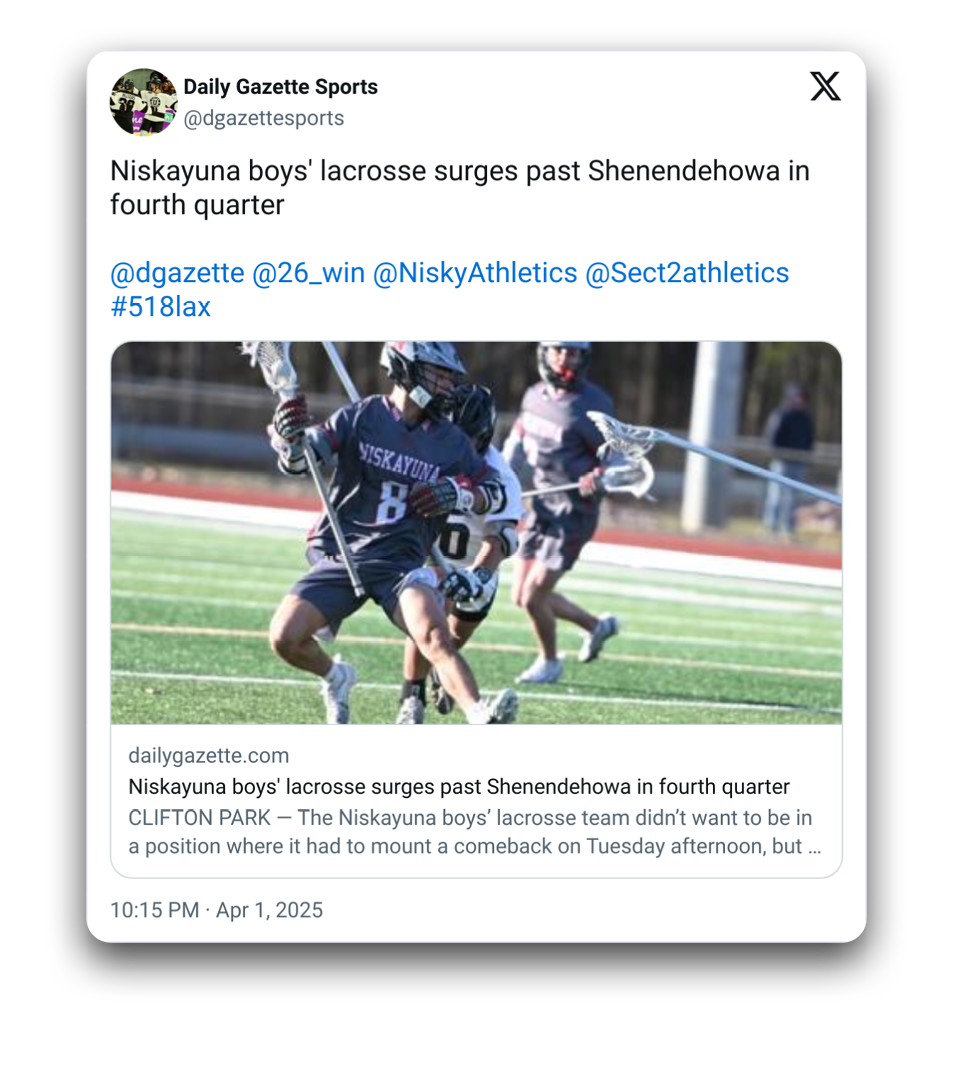
Task: Click the spectator standing in photo background
Action: pyautogui.click(x=788, y=458)
